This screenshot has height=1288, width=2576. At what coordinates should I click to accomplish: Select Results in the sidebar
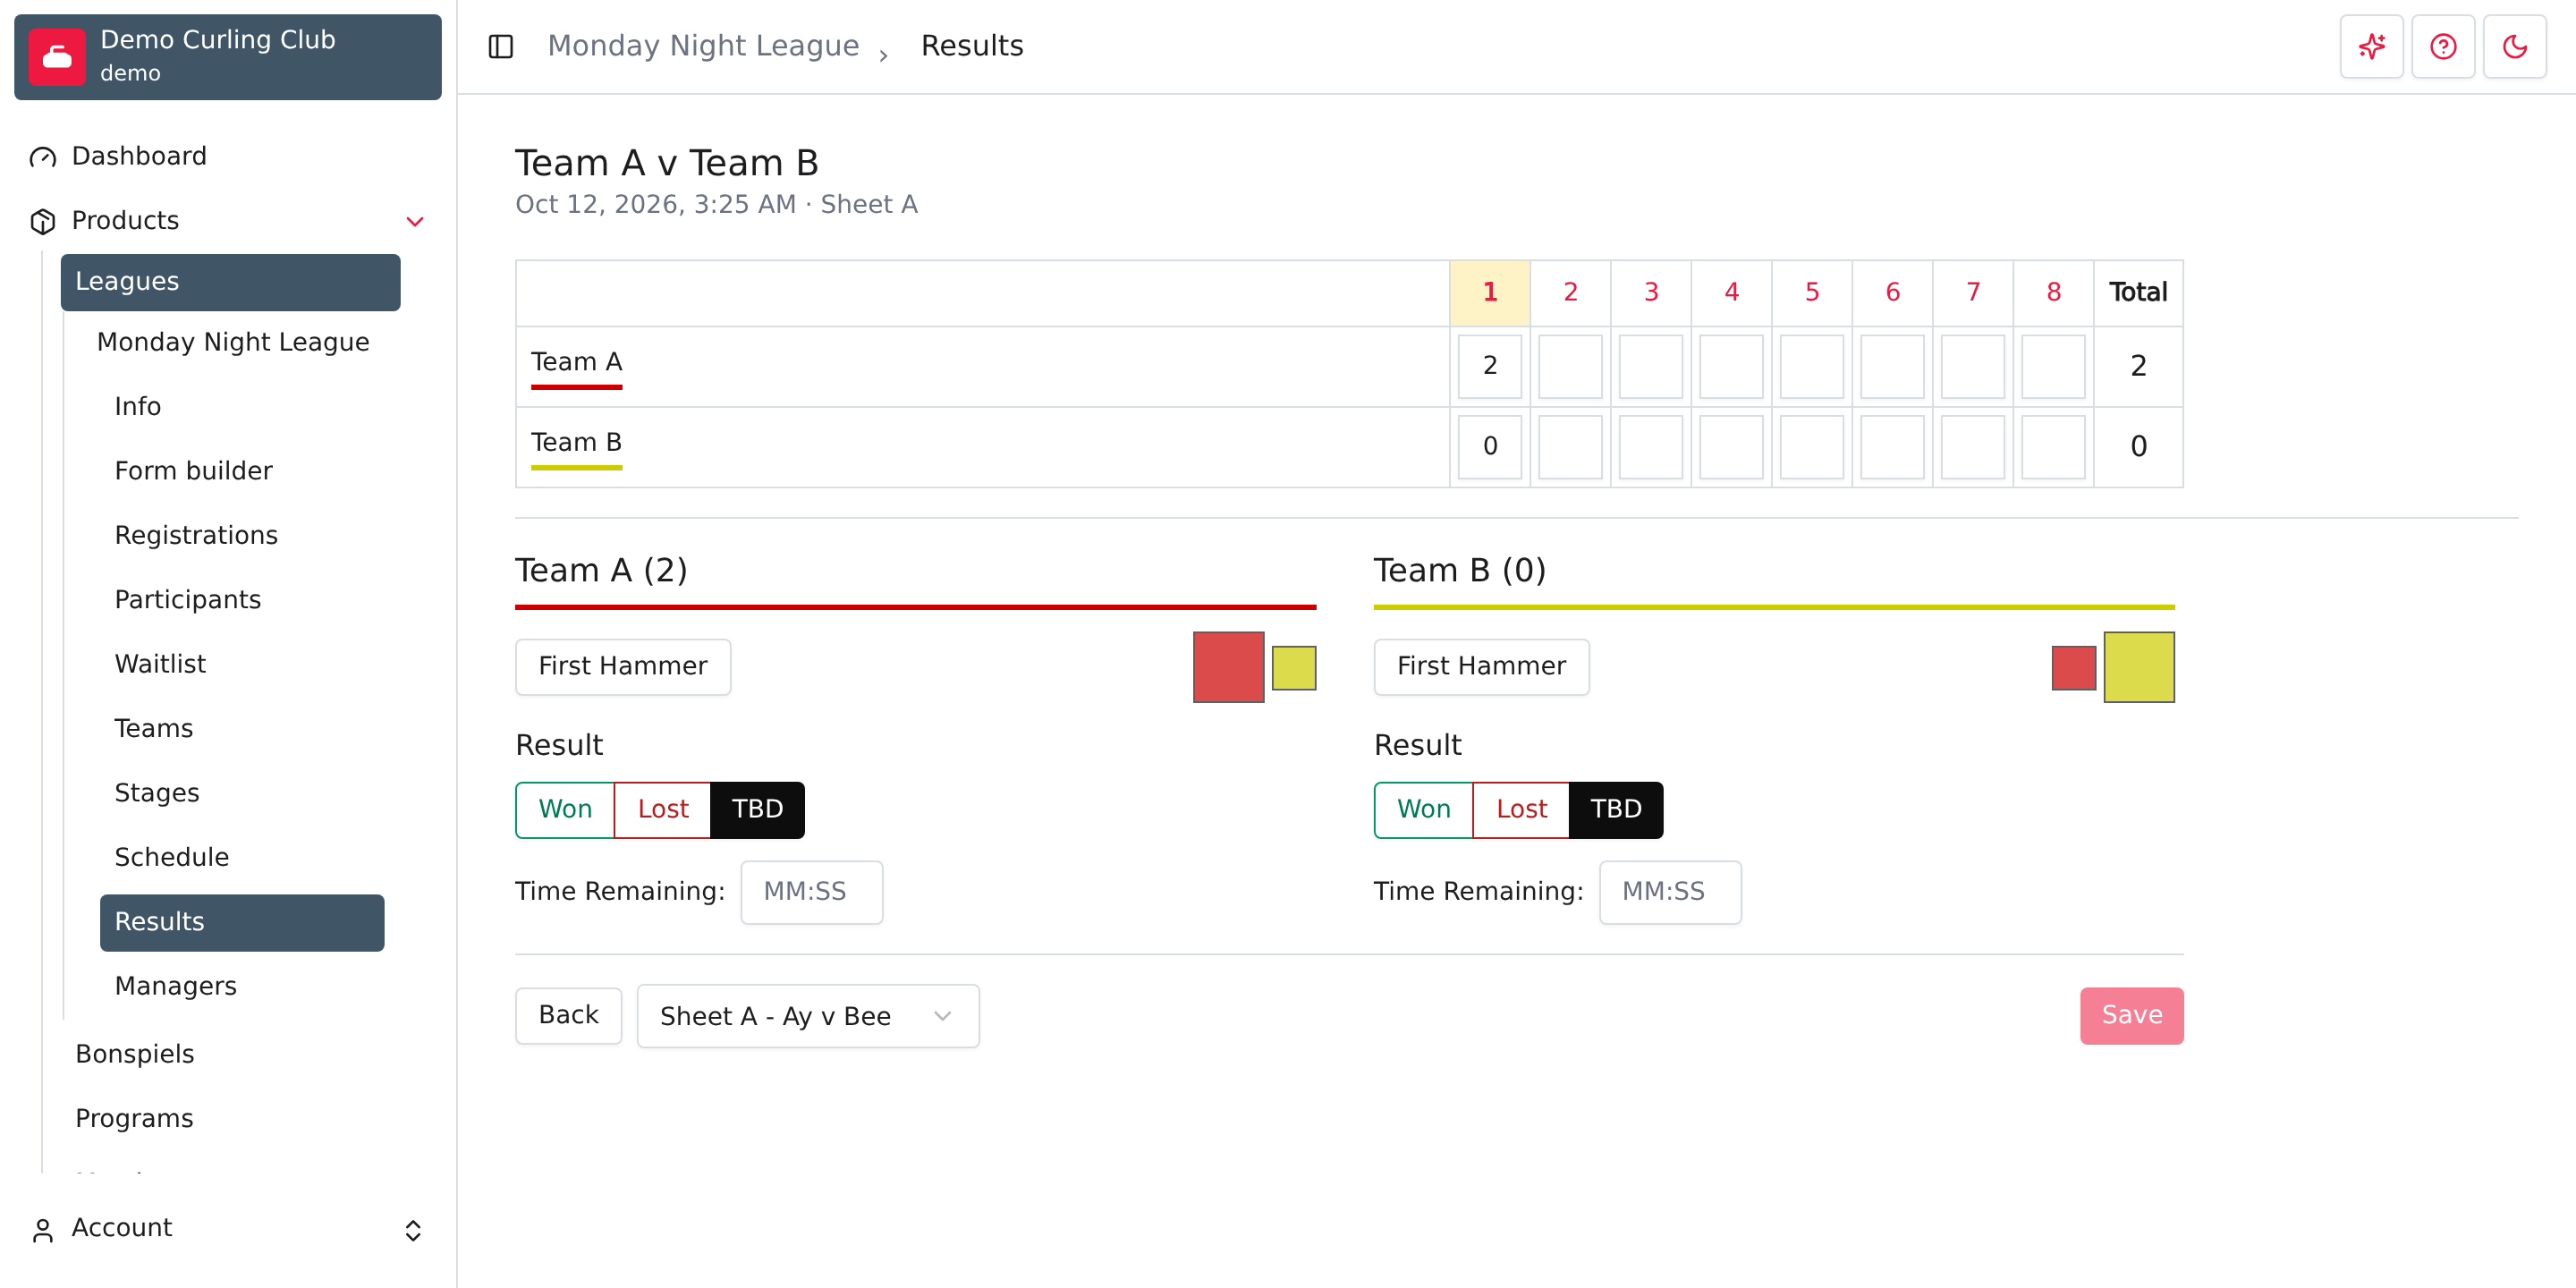(x=242, y=922)
